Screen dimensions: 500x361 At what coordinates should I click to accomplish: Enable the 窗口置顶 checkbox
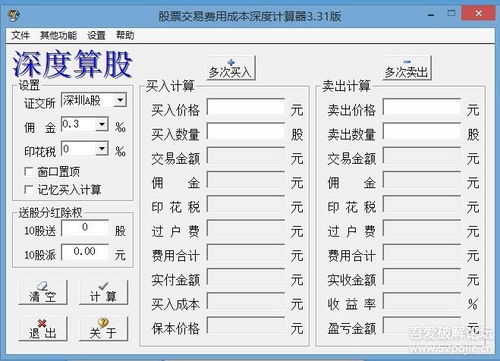pyautogui.click(x=29, y=172)
